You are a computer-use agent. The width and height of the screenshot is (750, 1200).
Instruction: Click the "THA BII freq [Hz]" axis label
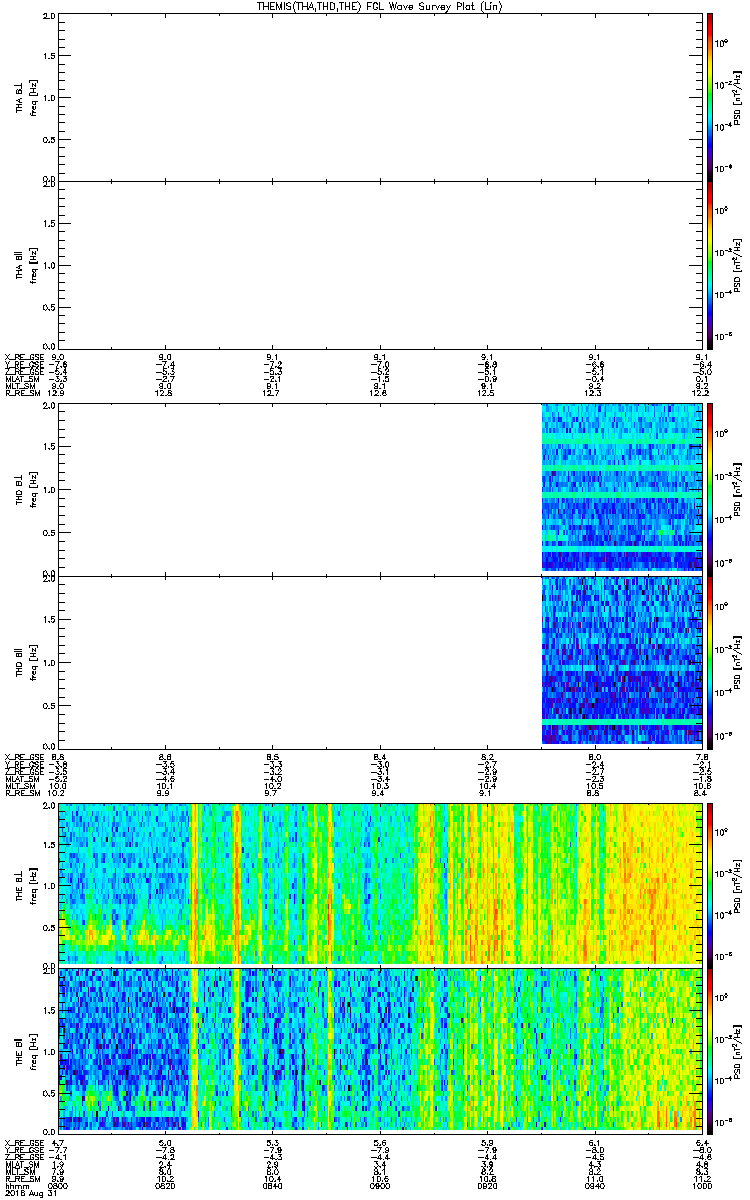(x=27, y=264)
